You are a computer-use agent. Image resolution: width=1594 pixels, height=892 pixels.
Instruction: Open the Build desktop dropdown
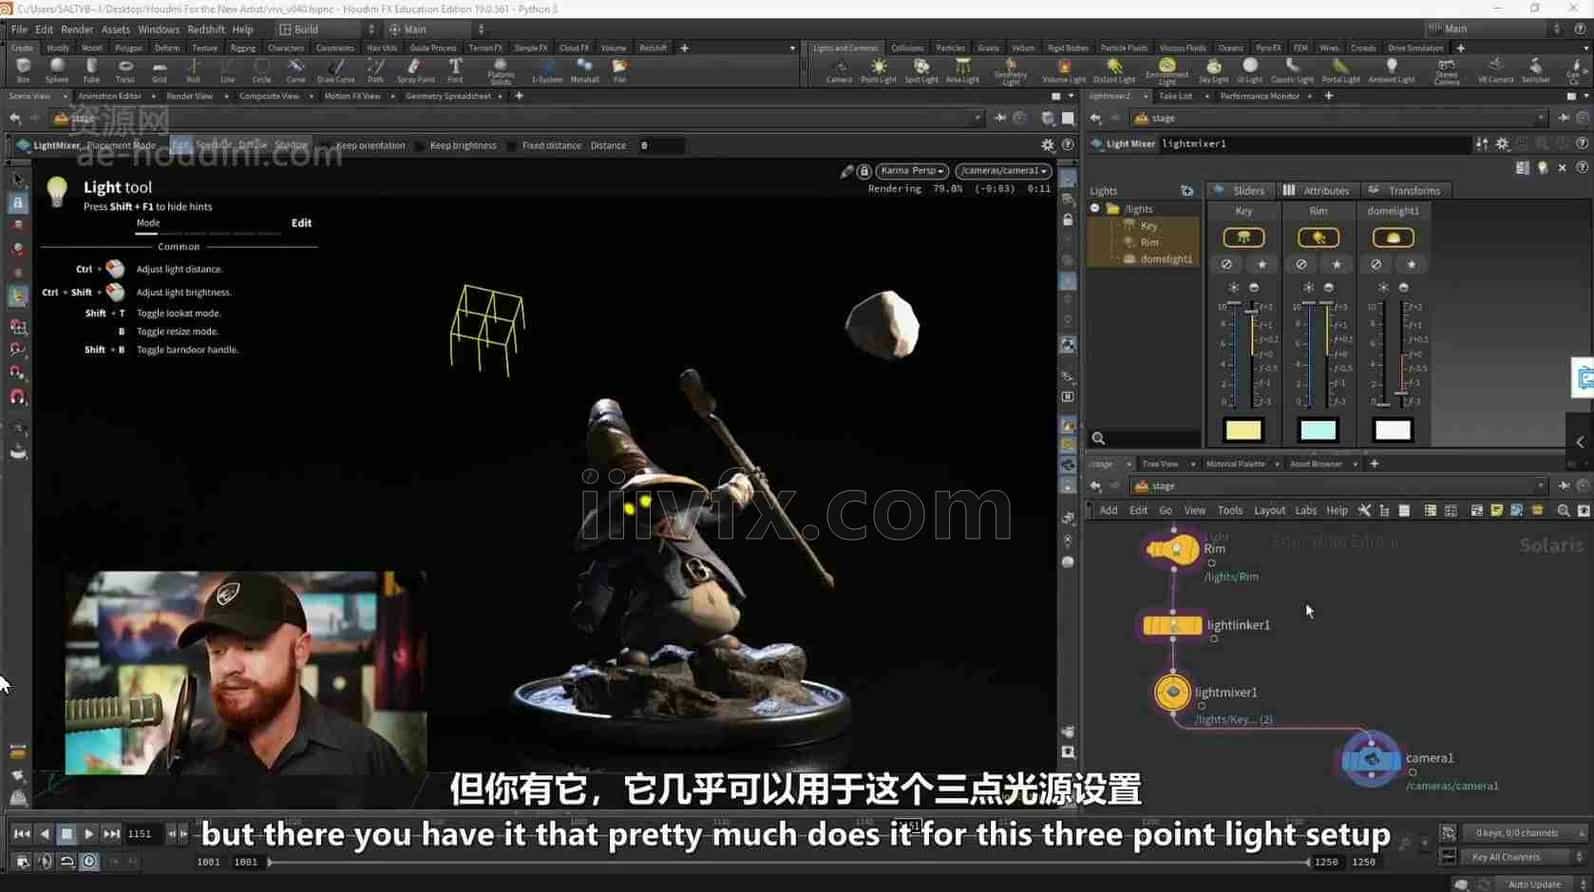[x=327, y=29]
